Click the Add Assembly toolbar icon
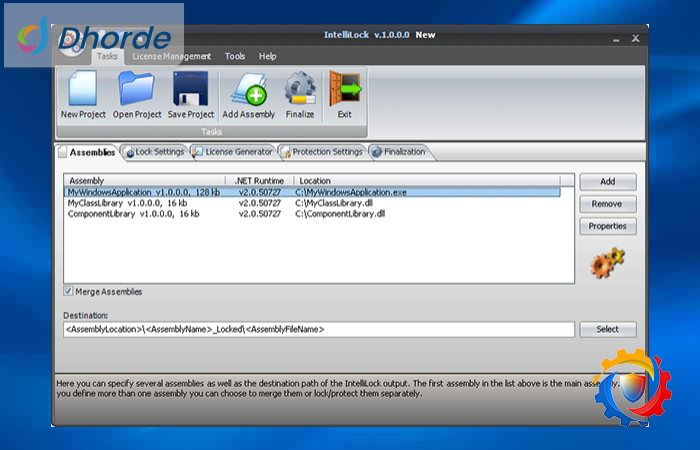Screen dimensions: 700x450 click(x=248, y=90)
